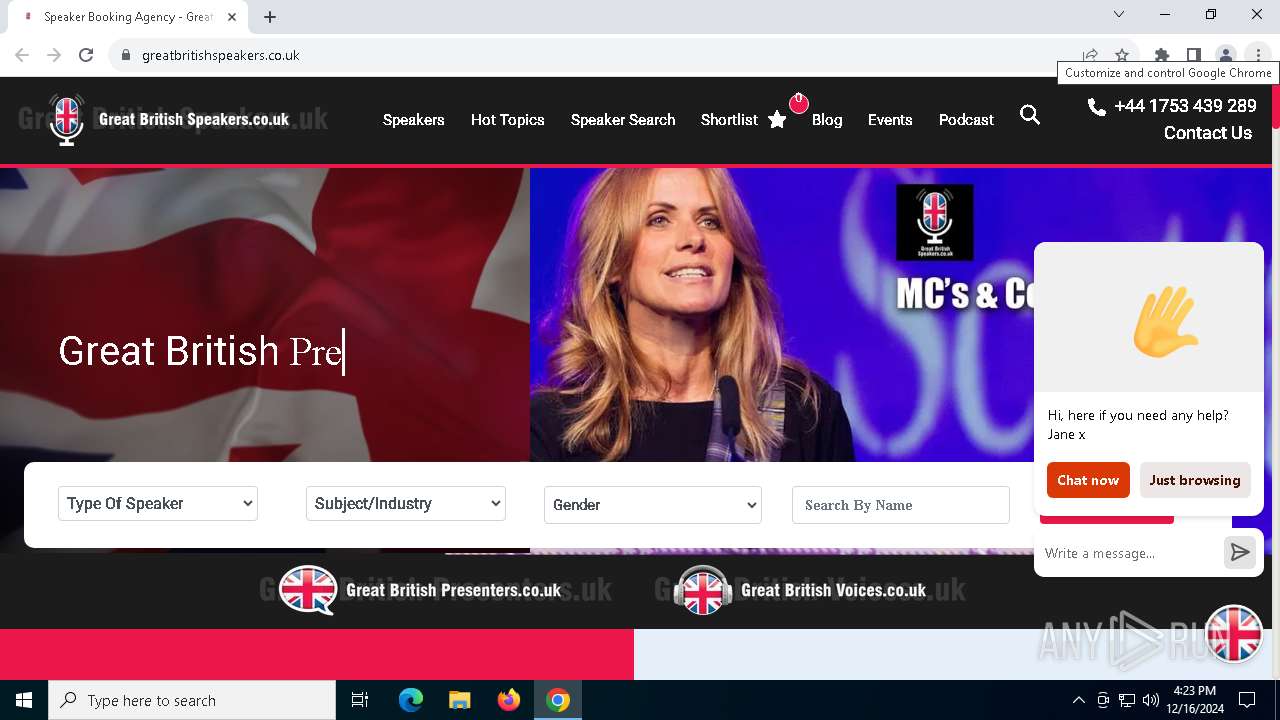Expand the Subject/Industry dropdown
The image size is (1280, 720).
point(406,504)
